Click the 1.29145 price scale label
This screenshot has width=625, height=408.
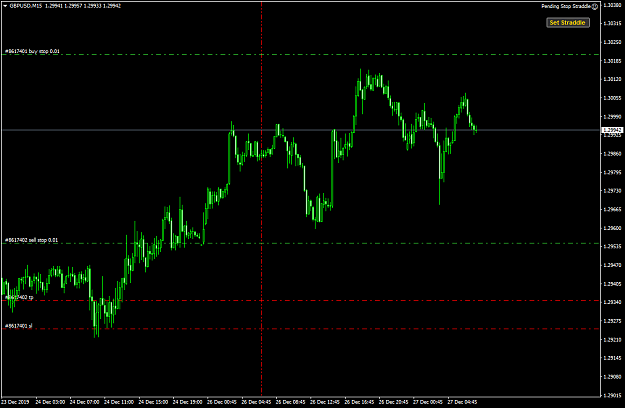tap(612, 358)
